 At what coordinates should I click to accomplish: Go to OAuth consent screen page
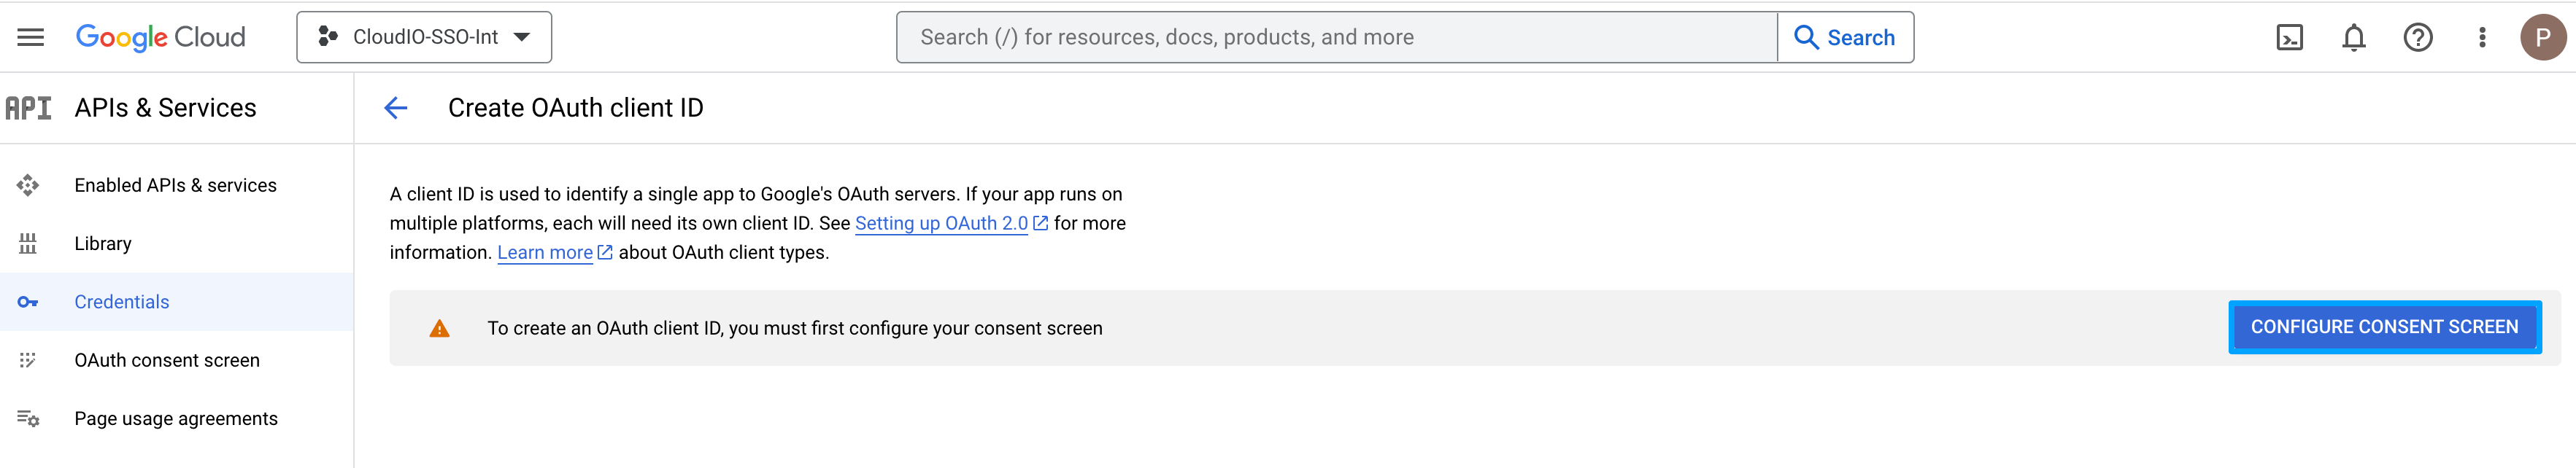coord(167,360)
